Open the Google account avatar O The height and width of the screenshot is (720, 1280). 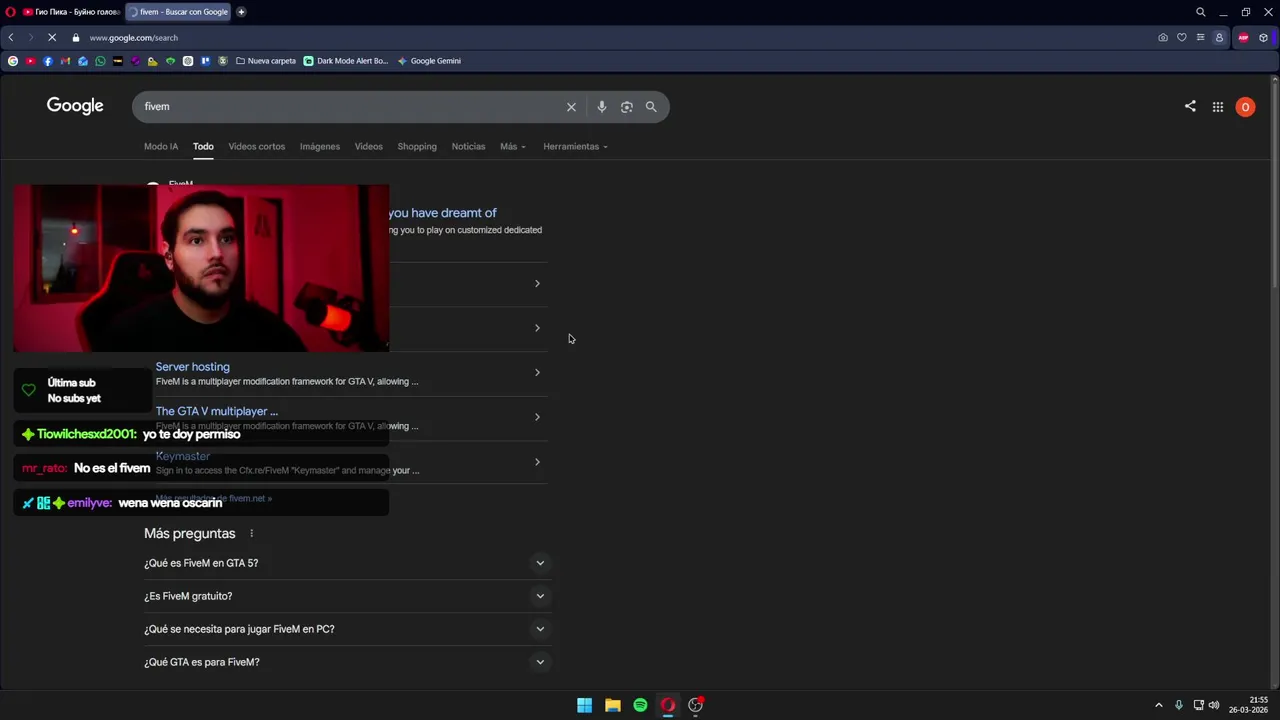point(1245,107)
